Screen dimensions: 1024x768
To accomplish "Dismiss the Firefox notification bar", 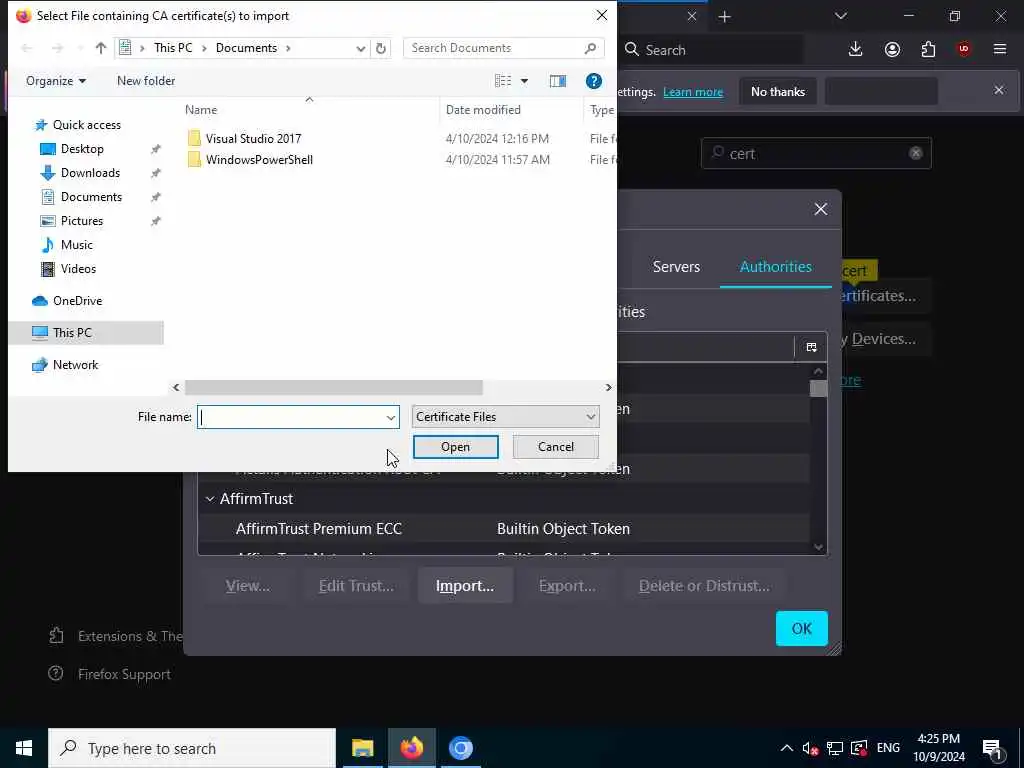I will pos(999,90).
